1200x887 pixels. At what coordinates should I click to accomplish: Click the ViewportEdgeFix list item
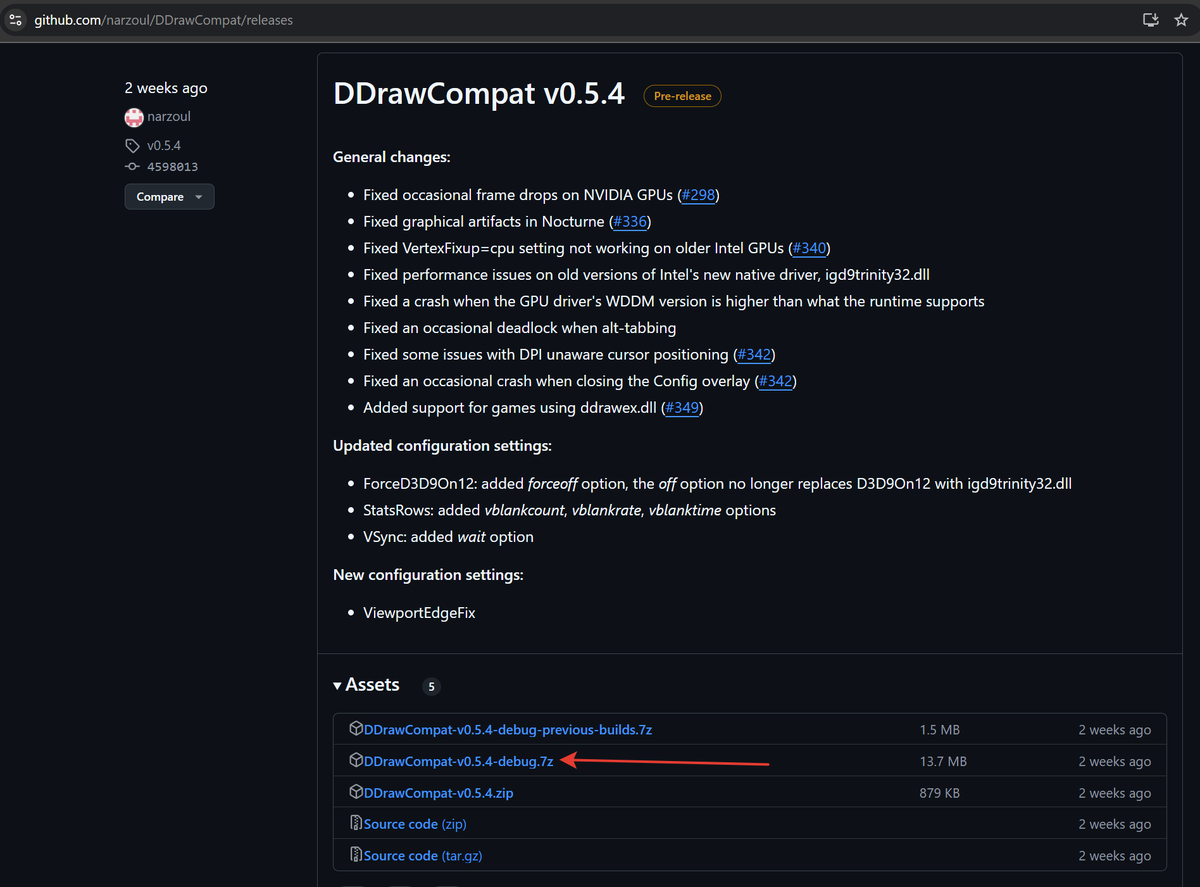coord(419,612)
